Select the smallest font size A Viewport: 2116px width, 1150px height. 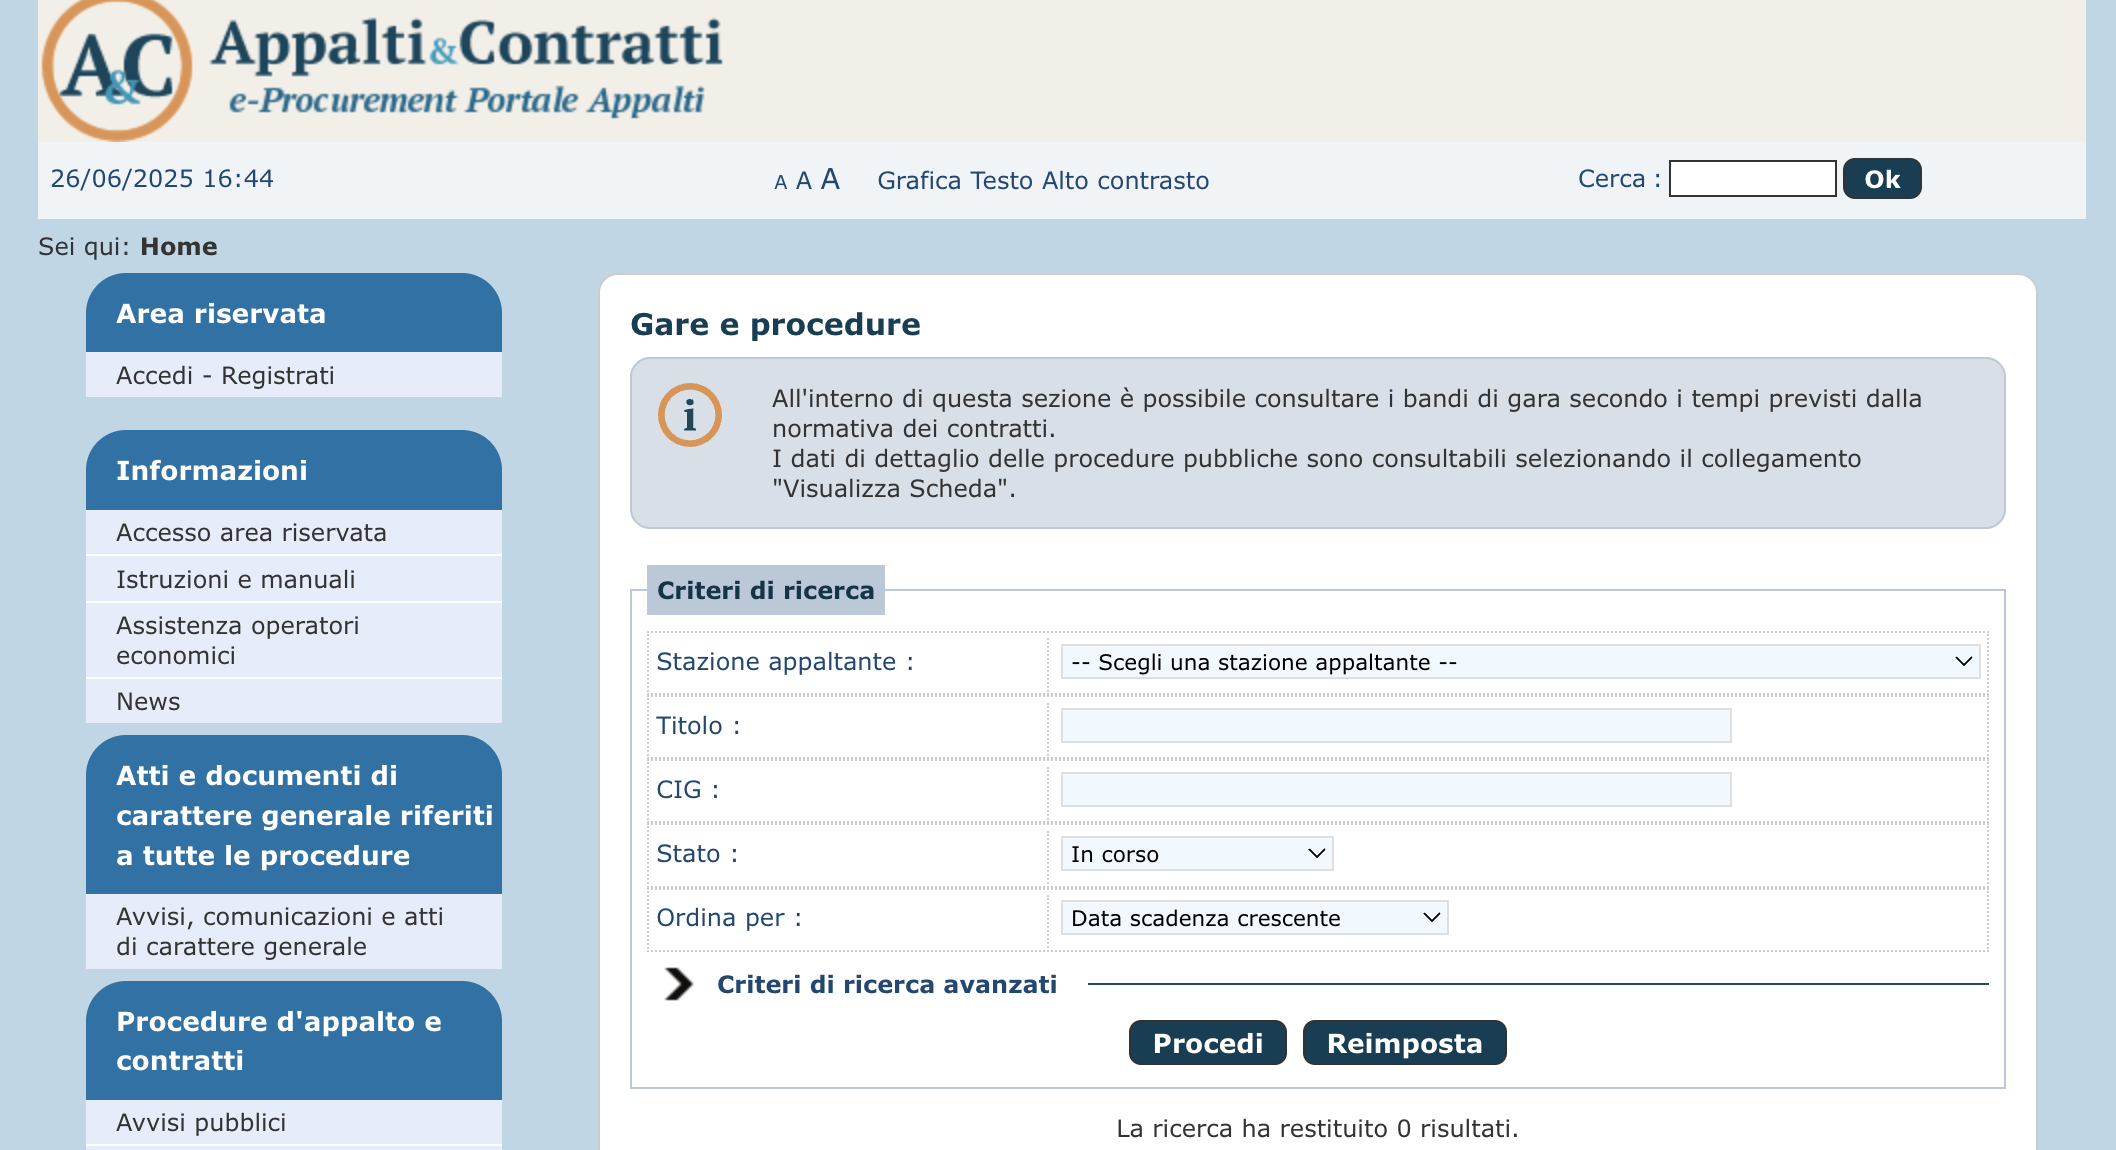(781, 181)
